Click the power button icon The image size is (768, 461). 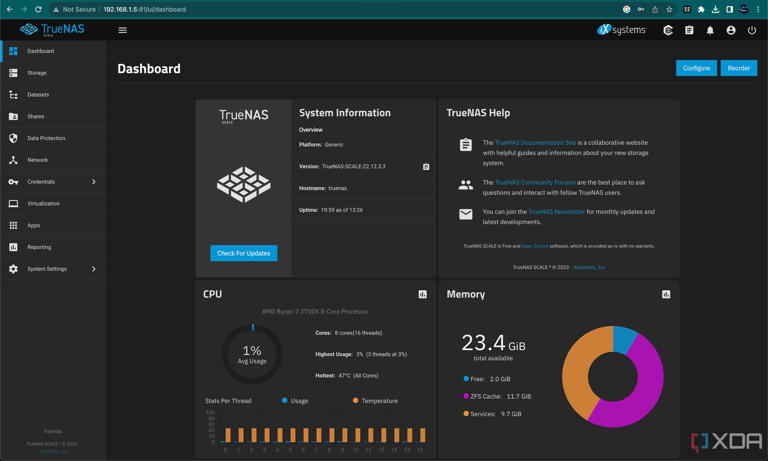[x=752, y=30]
